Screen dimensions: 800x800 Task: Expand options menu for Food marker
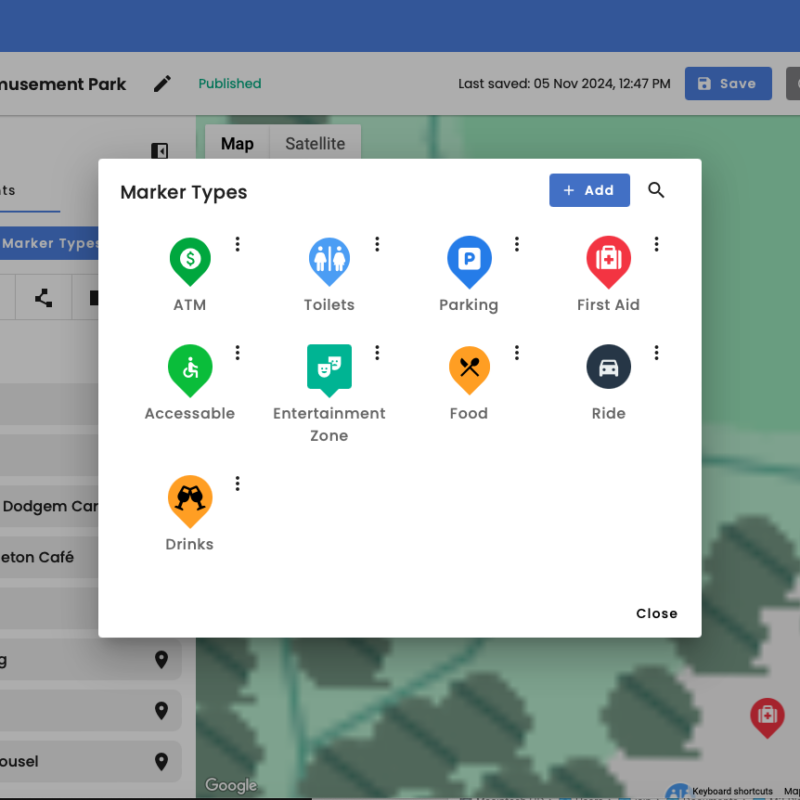point(517,352)
